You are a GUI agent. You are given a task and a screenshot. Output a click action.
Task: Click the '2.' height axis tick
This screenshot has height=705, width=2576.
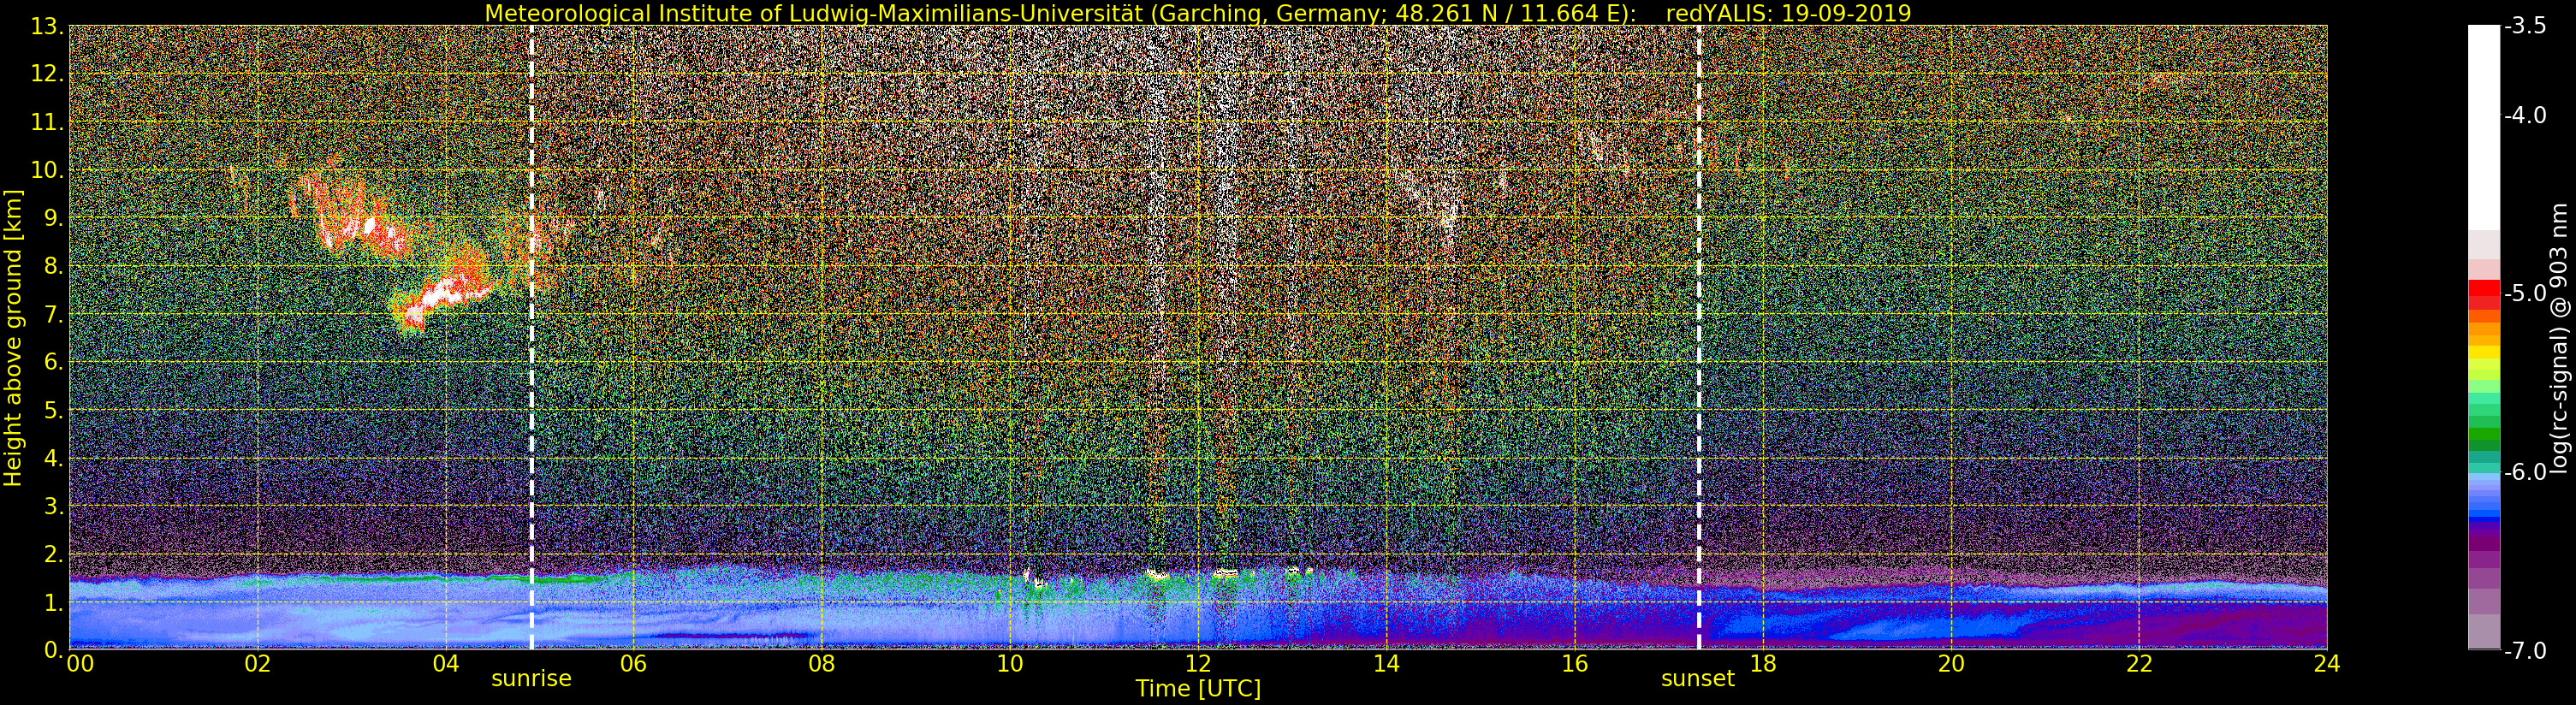(x=53, y=555)
